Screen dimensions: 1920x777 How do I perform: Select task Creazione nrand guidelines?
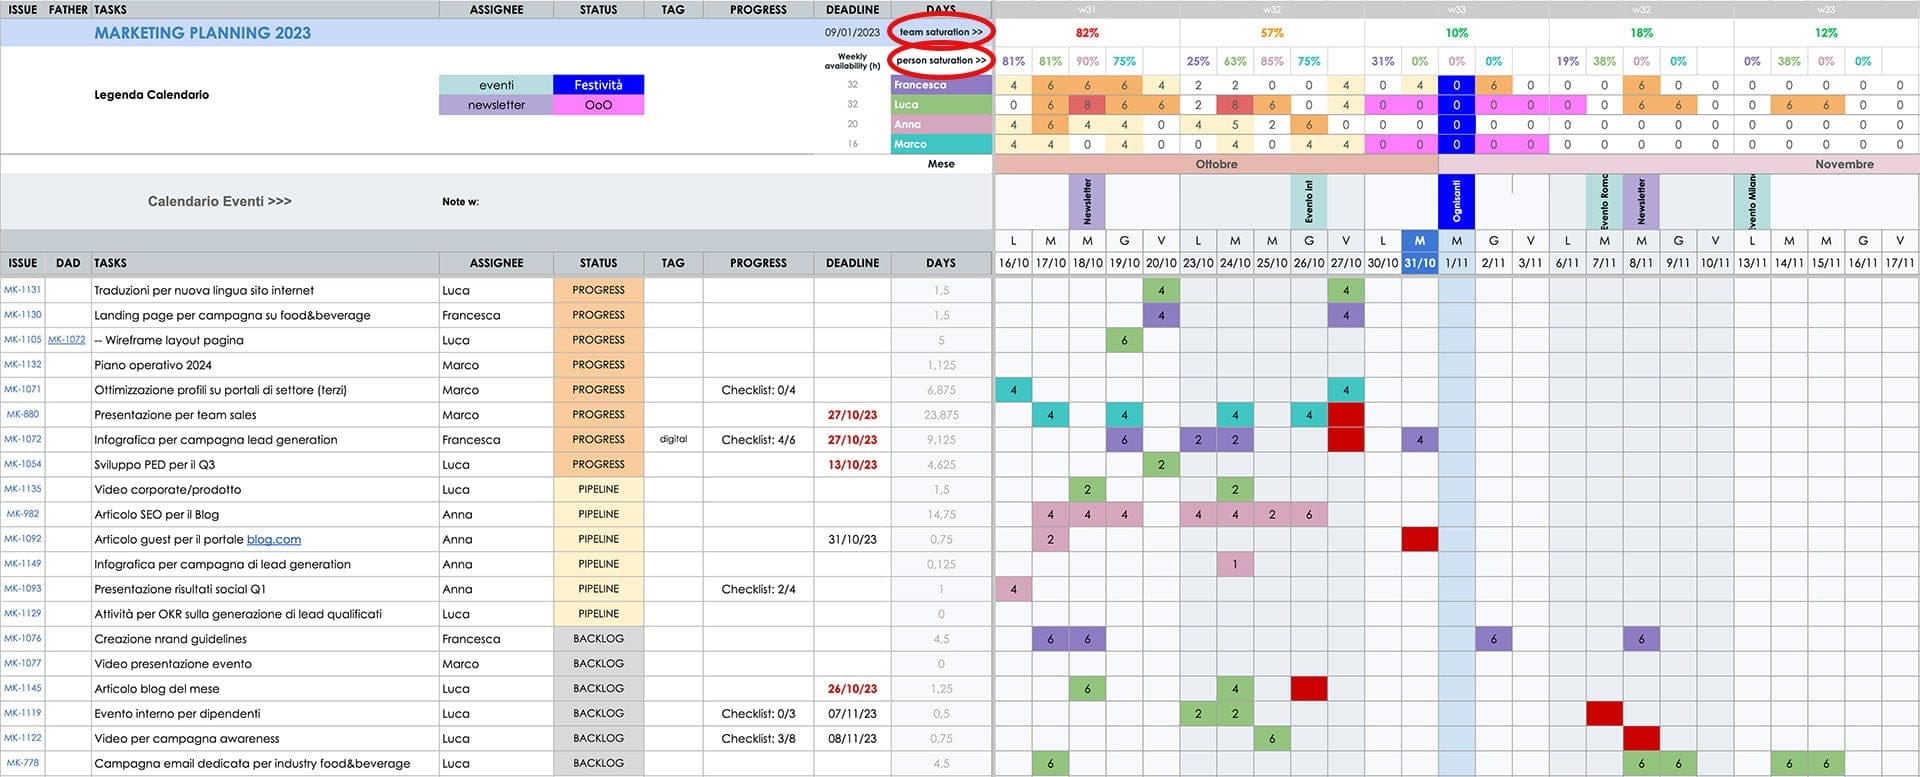pyautogui.click(x=170, y=639)
